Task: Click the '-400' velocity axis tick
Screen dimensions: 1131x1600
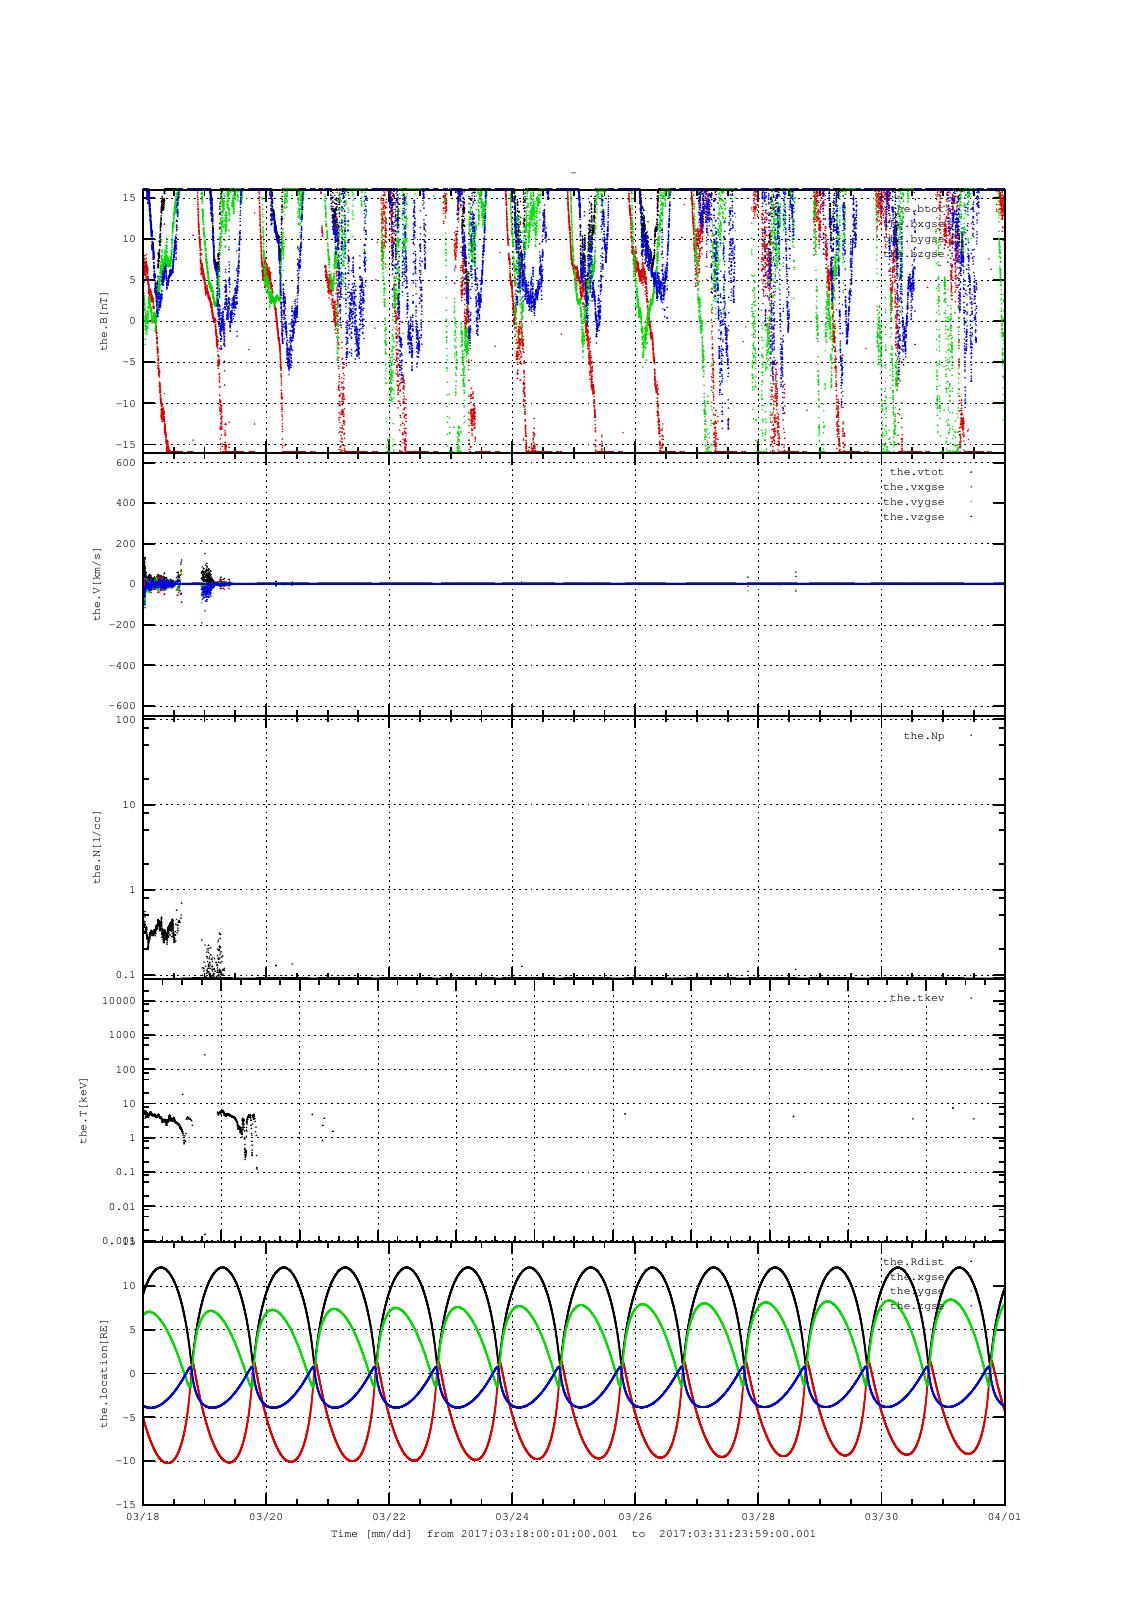Action: pyautogui.click(x=123, y=665)
